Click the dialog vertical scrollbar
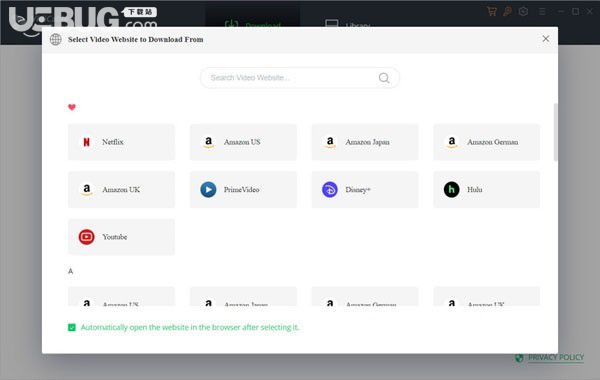 555,132
